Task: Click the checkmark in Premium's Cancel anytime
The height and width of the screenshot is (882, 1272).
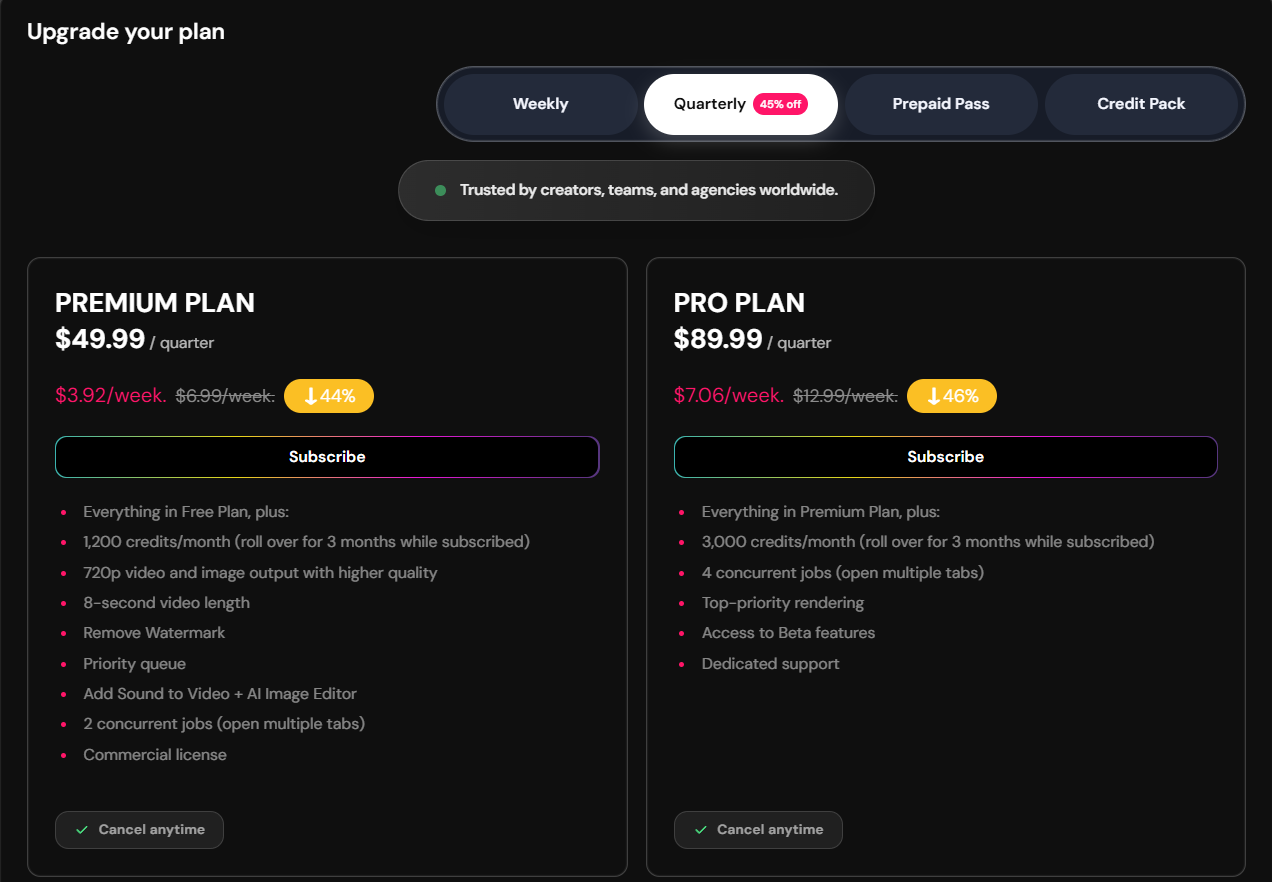Action: pyautogui.click(x=82, y=830)
